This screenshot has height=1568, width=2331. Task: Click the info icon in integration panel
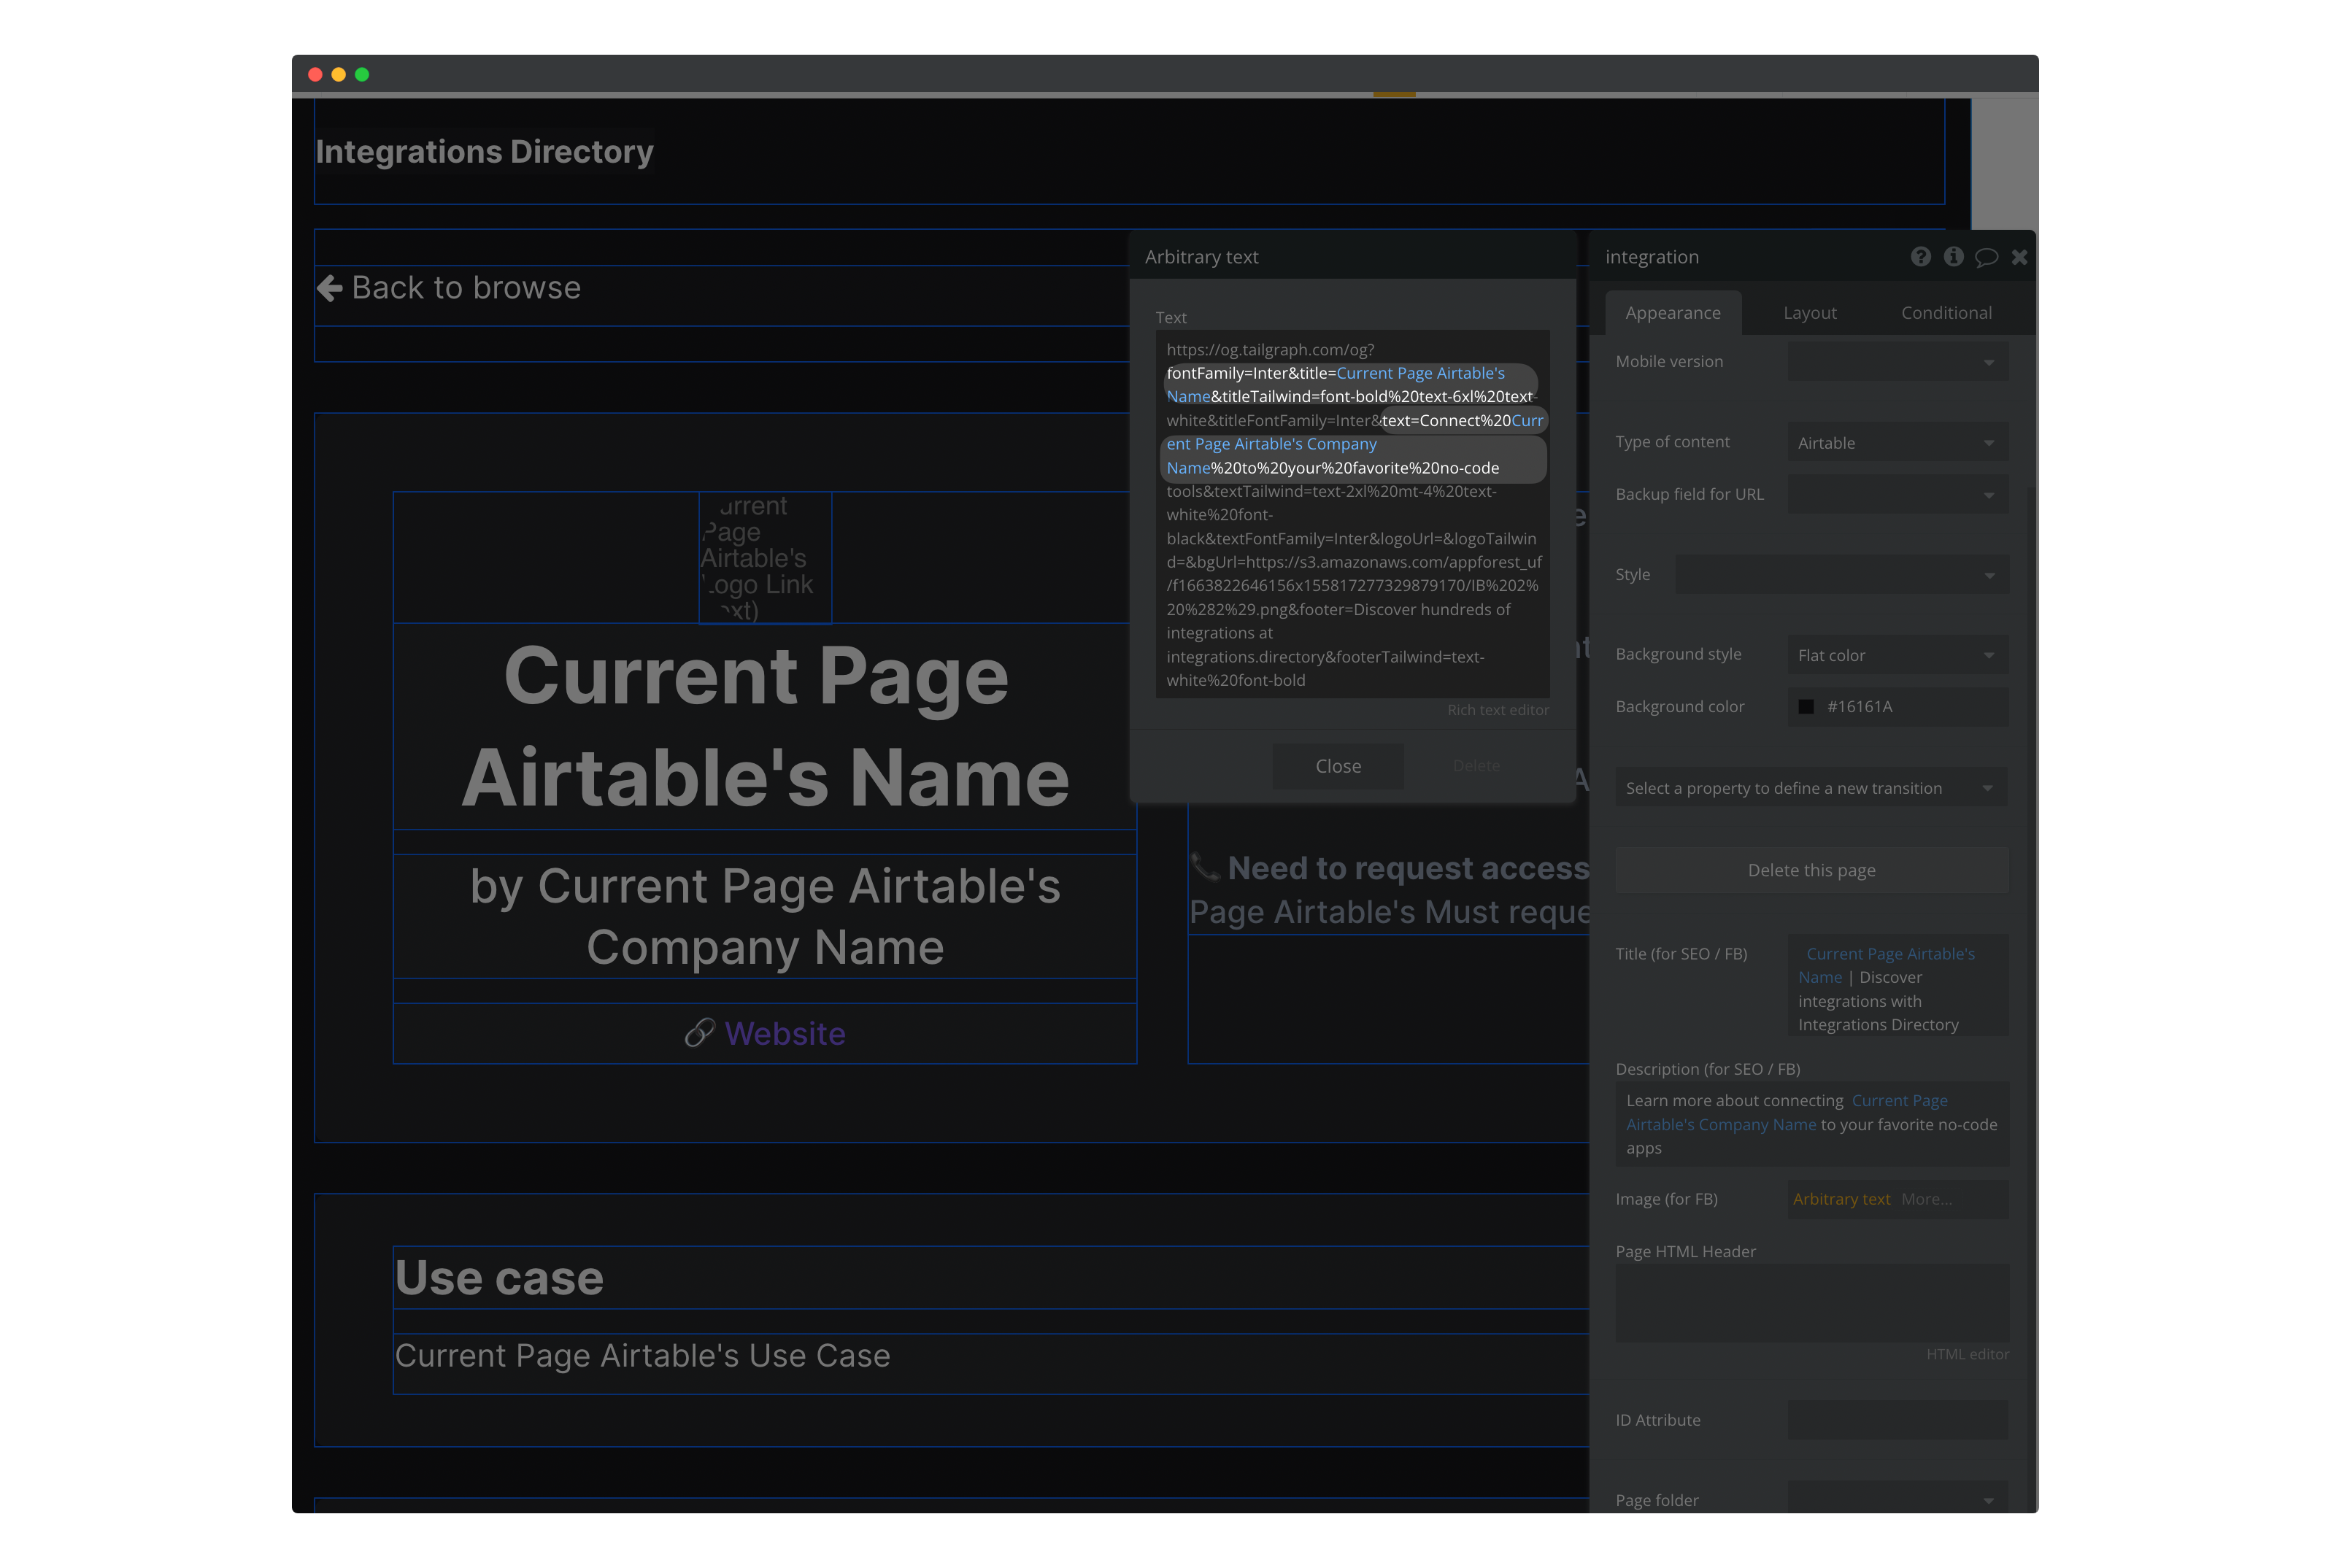(1953, 257)
